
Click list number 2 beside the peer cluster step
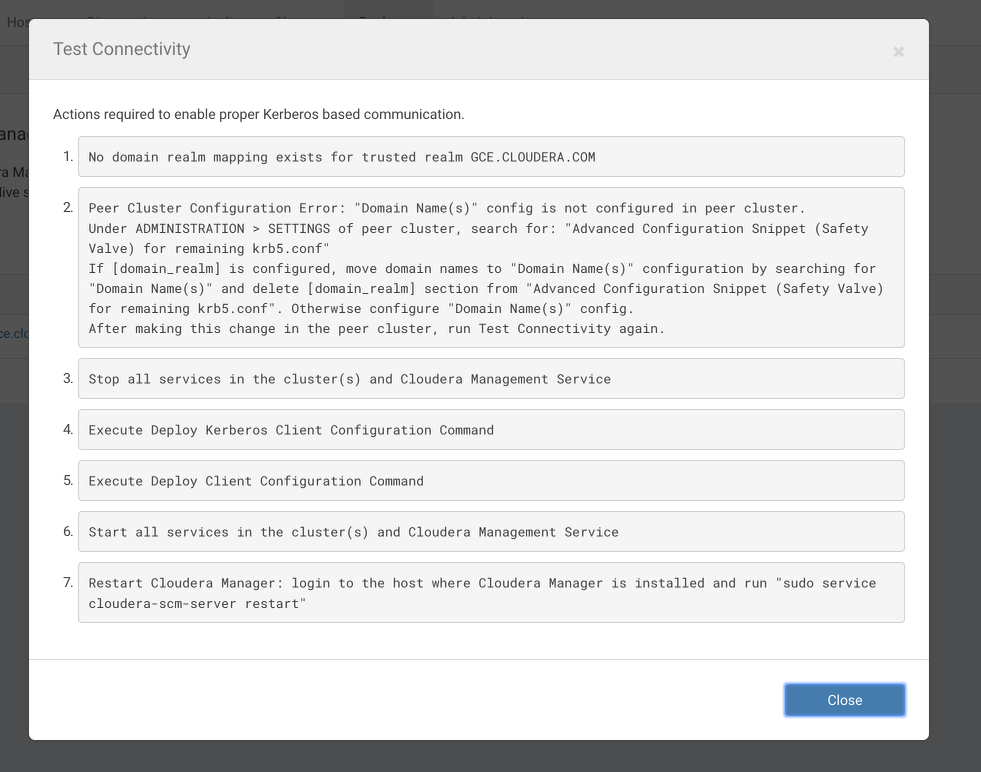(x=68, y=208)
